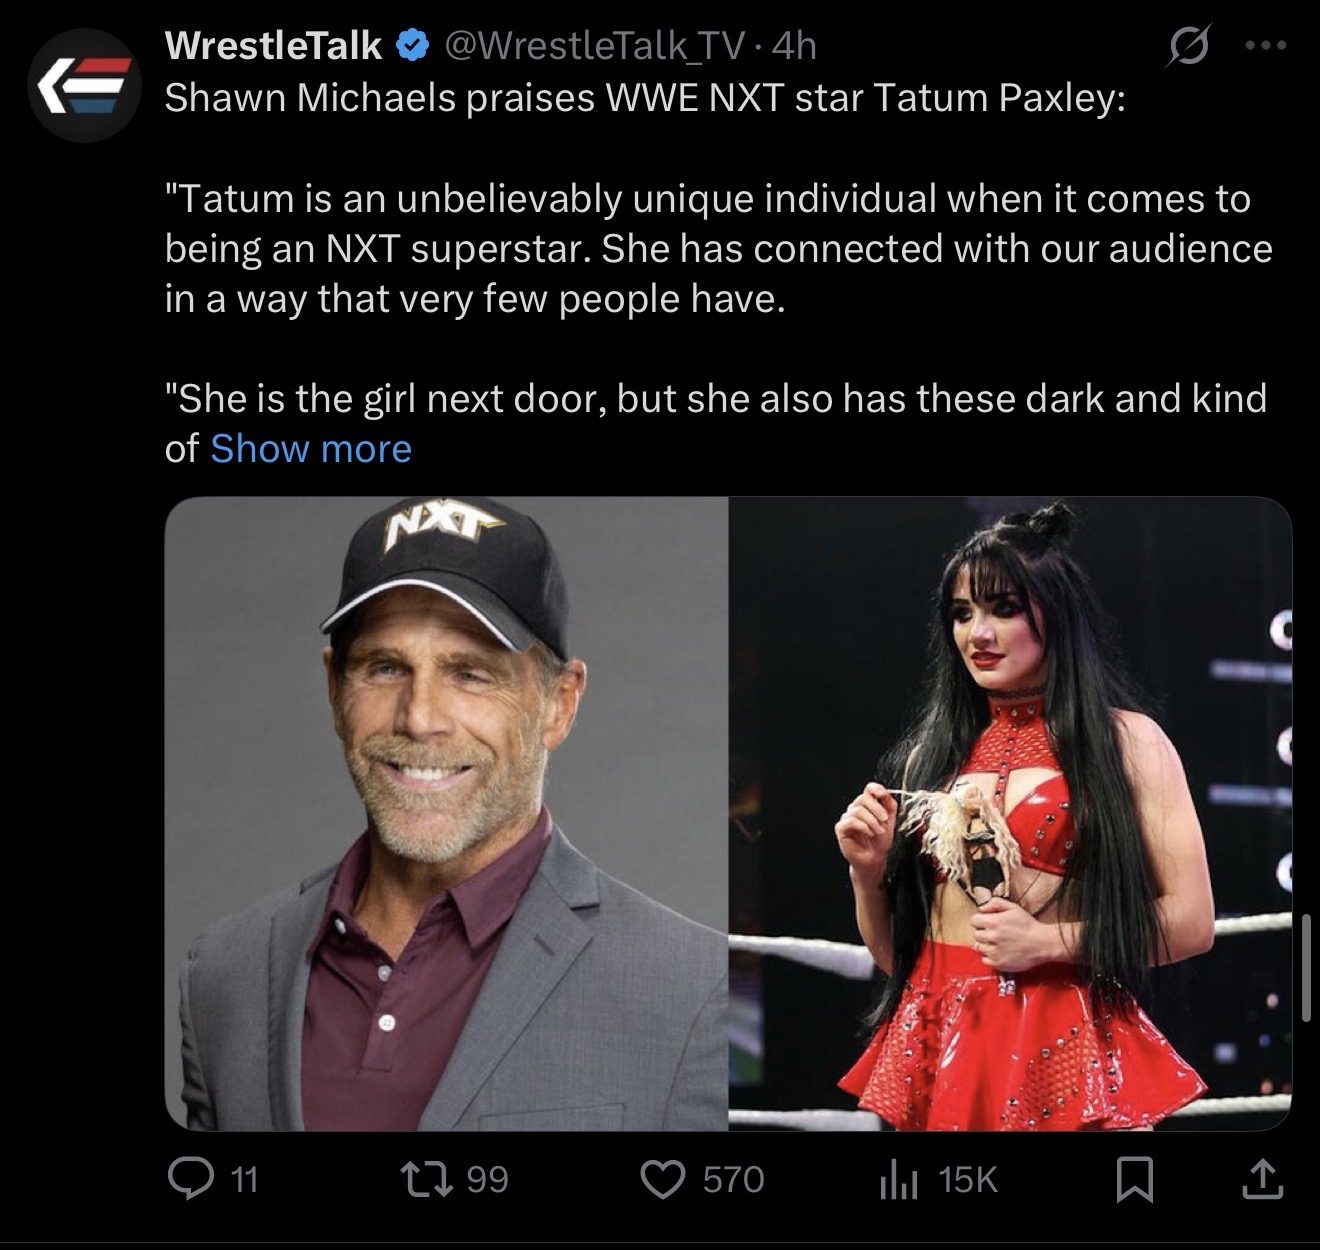Click the WrestleTalk display name
The image size is (1320, 1250).
272,45
